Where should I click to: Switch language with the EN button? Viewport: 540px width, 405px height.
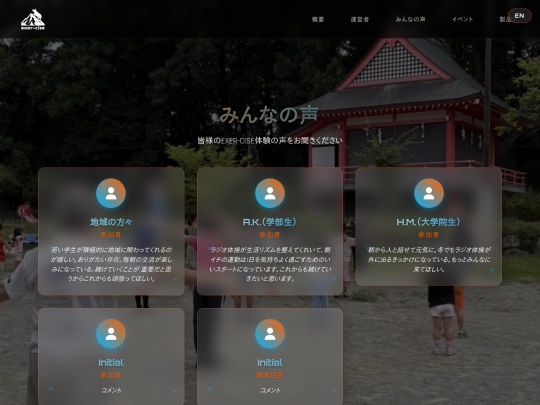(x=519, y=15)
